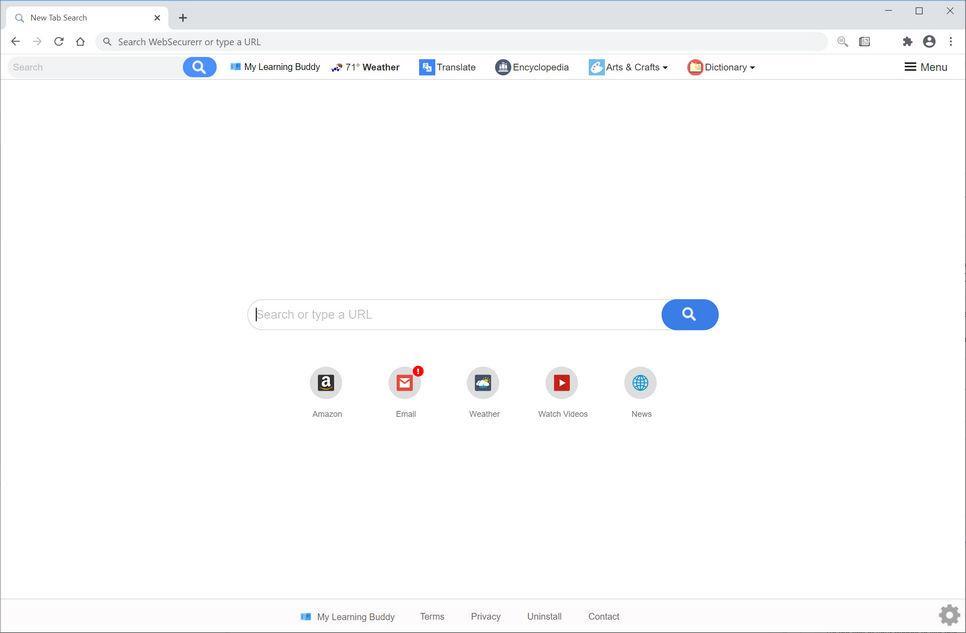Click the blue toolbar search button
The width and height of the screenshot is (966, 633).
[x=199, y=67]
